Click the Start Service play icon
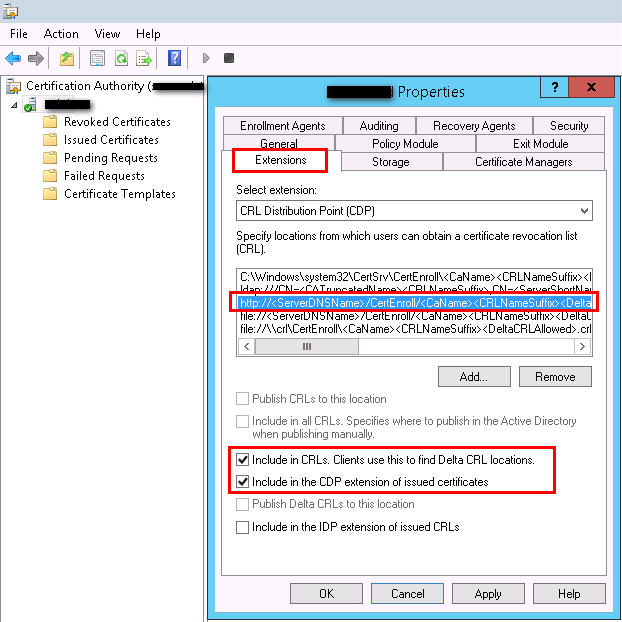The image size is (622, 622). point(207,58)
